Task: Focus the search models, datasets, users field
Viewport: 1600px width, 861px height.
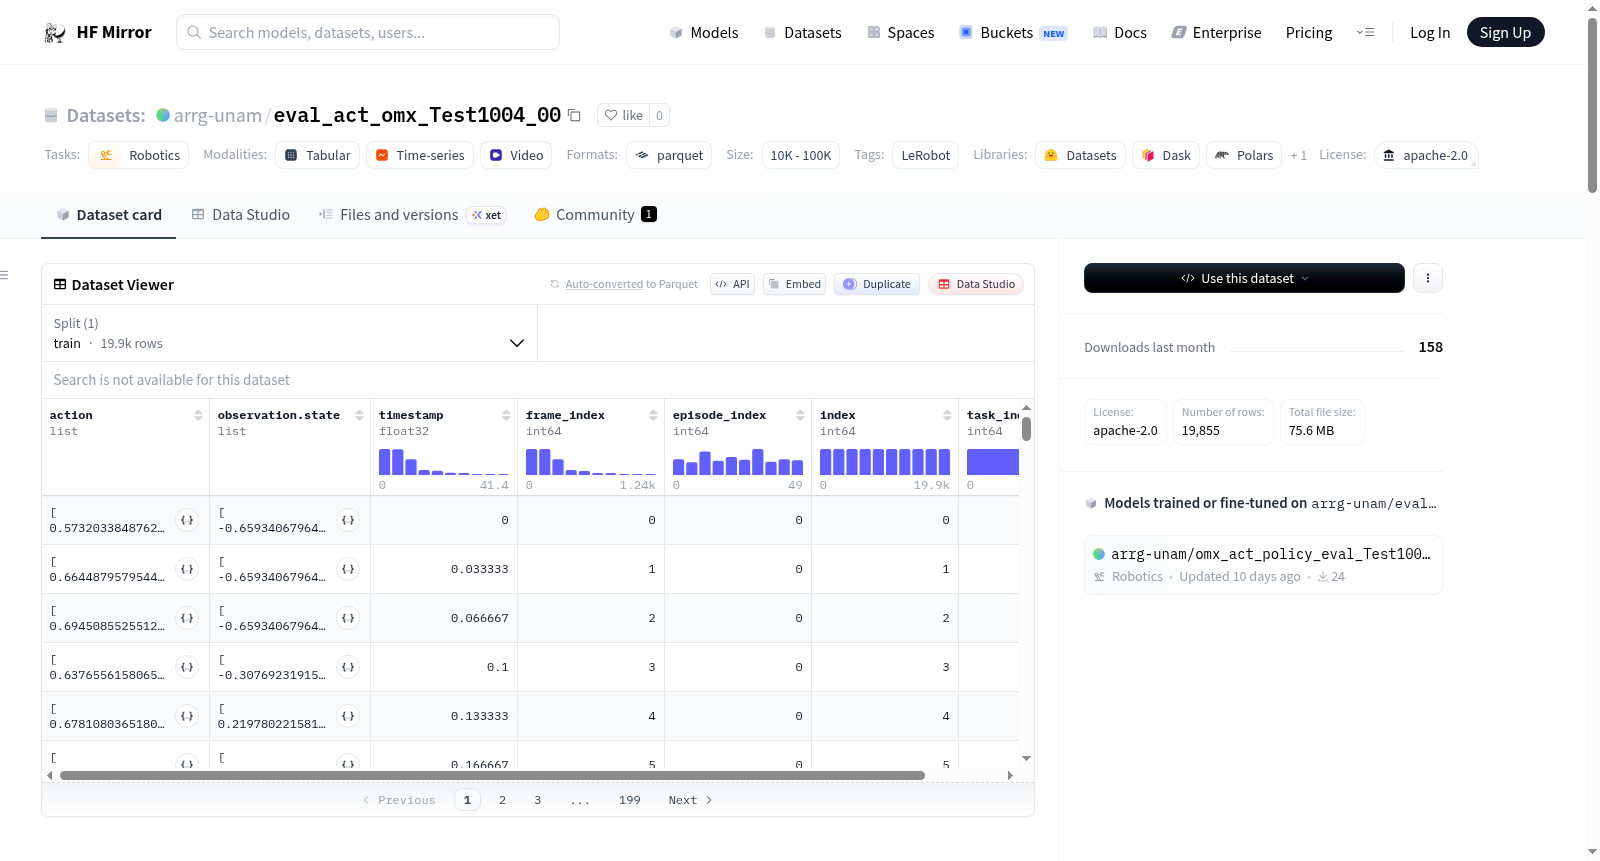Action: click(x=368, y=32)
